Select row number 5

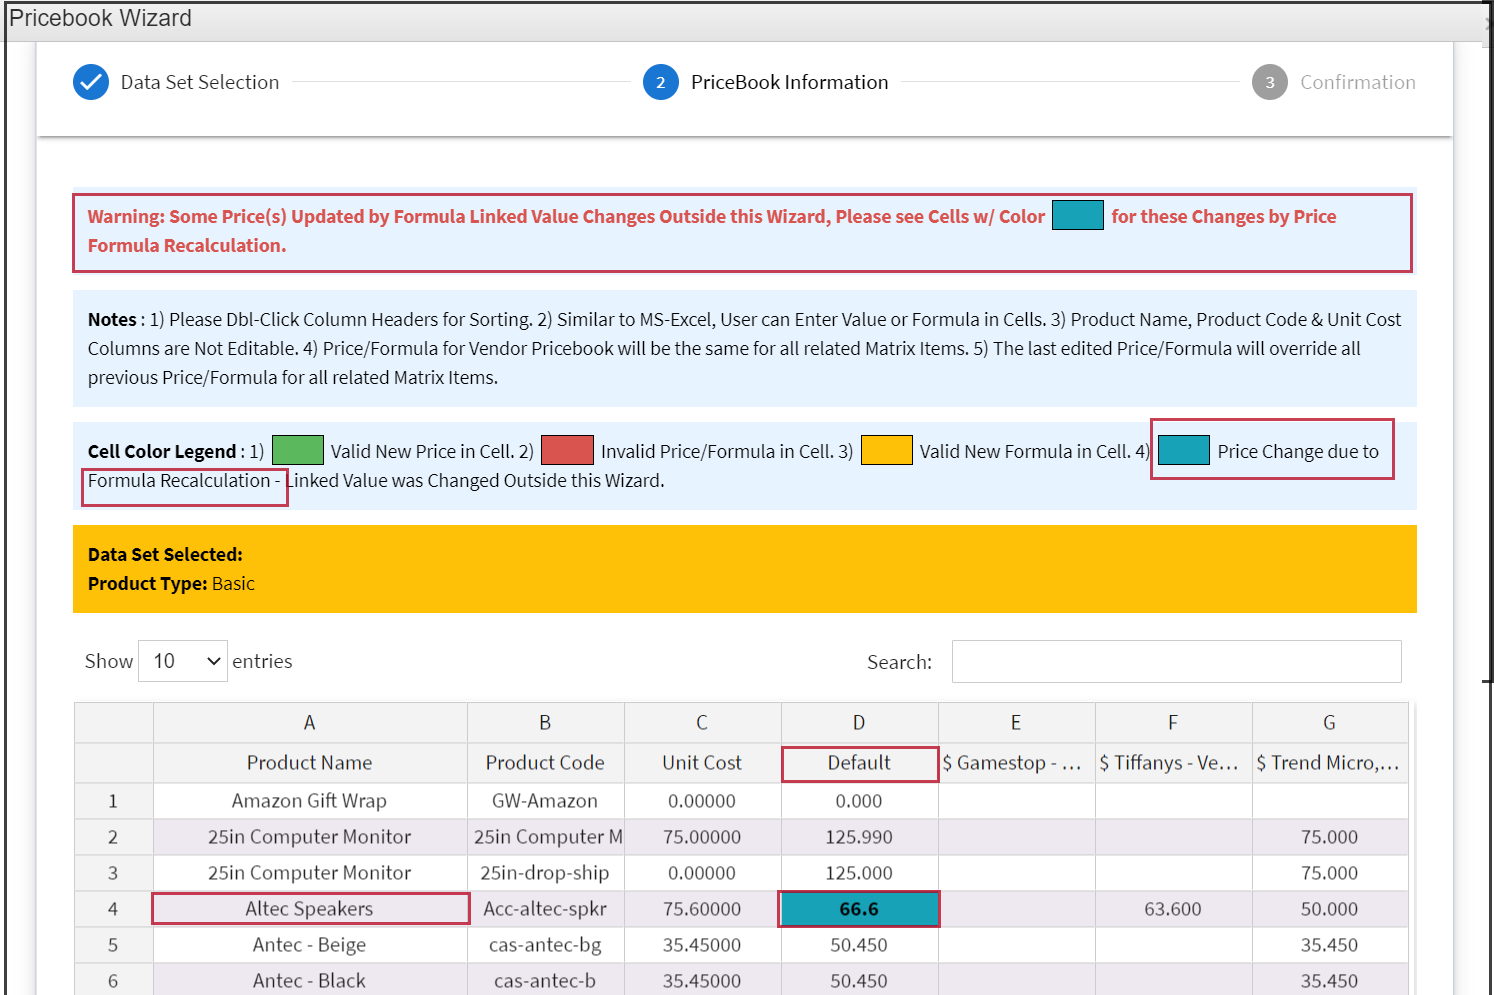(113, 945)
